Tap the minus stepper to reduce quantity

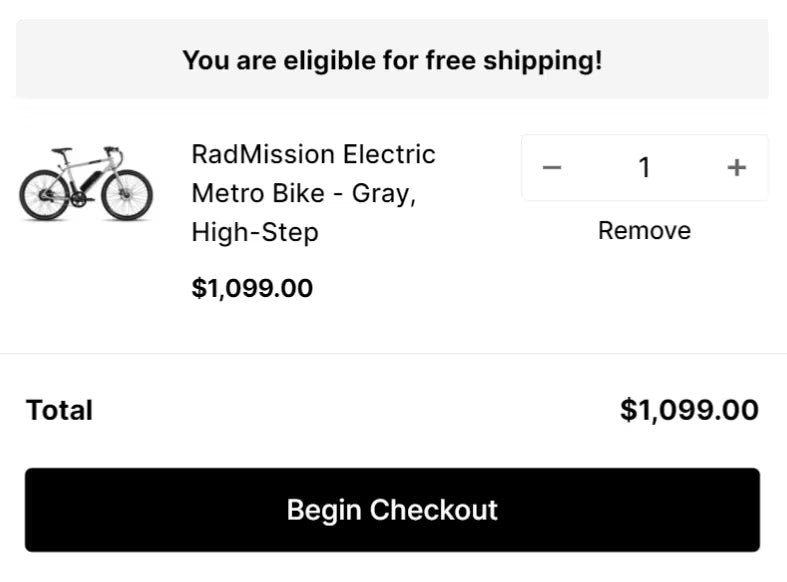tap(552, 168)
